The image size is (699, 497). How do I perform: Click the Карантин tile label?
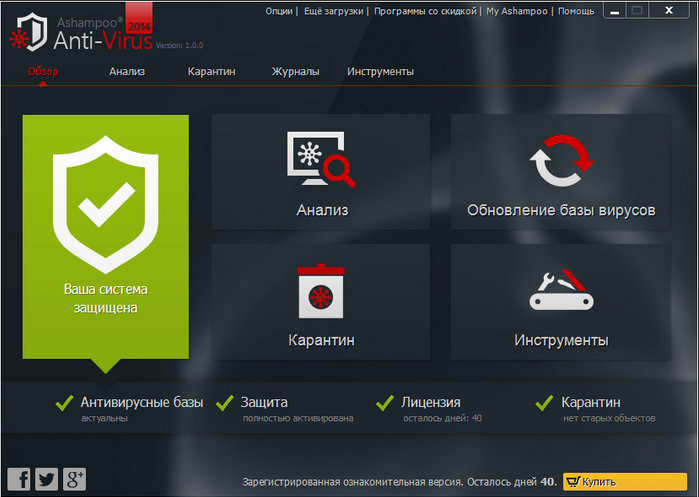tap(321, 340)
